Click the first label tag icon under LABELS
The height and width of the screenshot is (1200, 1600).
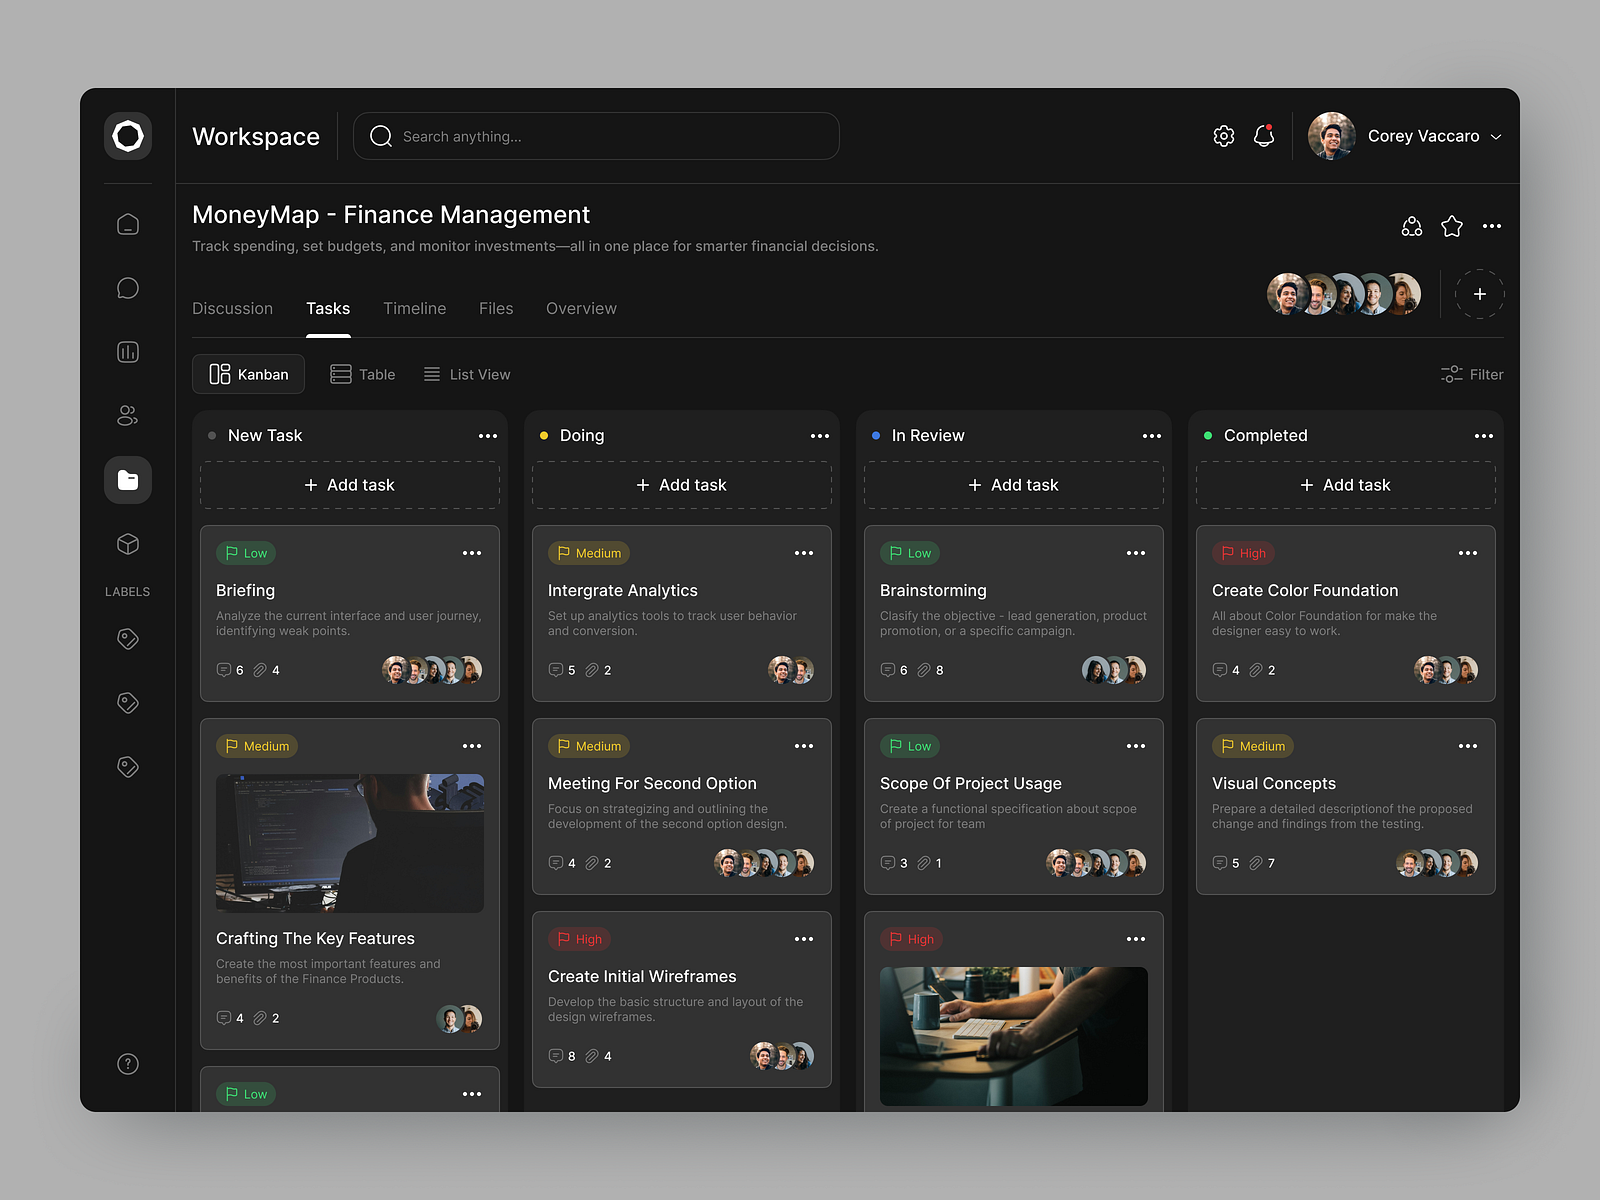pos(128,639)
